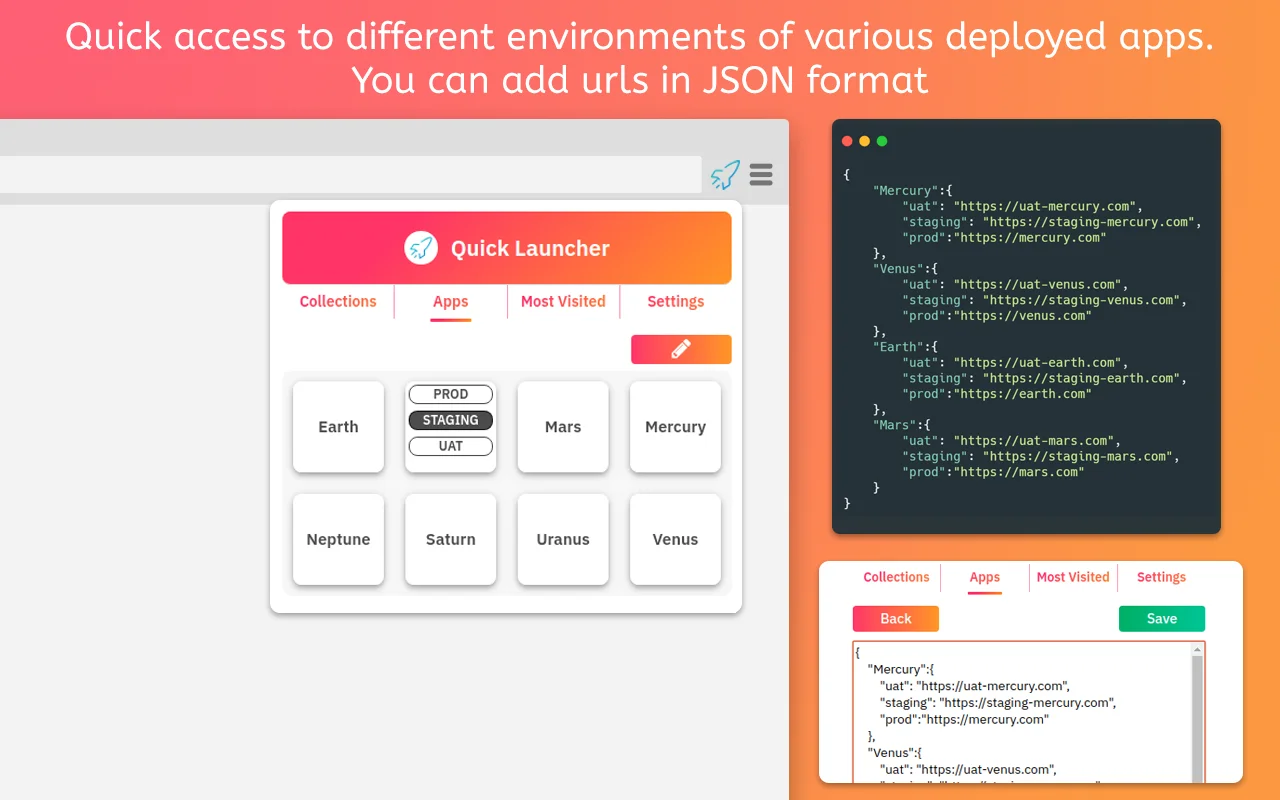This screenshot has height=800, width=1280.
Task: Click the red dot on code window
Action: pyautogui.click(x=848, y=141)
